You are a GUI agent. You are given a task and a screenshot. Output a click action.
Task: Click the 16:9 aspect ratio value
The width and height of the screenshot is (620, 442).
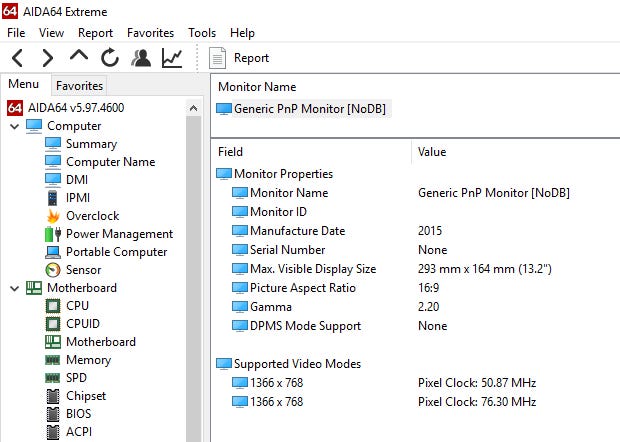[x=428, y=288]
